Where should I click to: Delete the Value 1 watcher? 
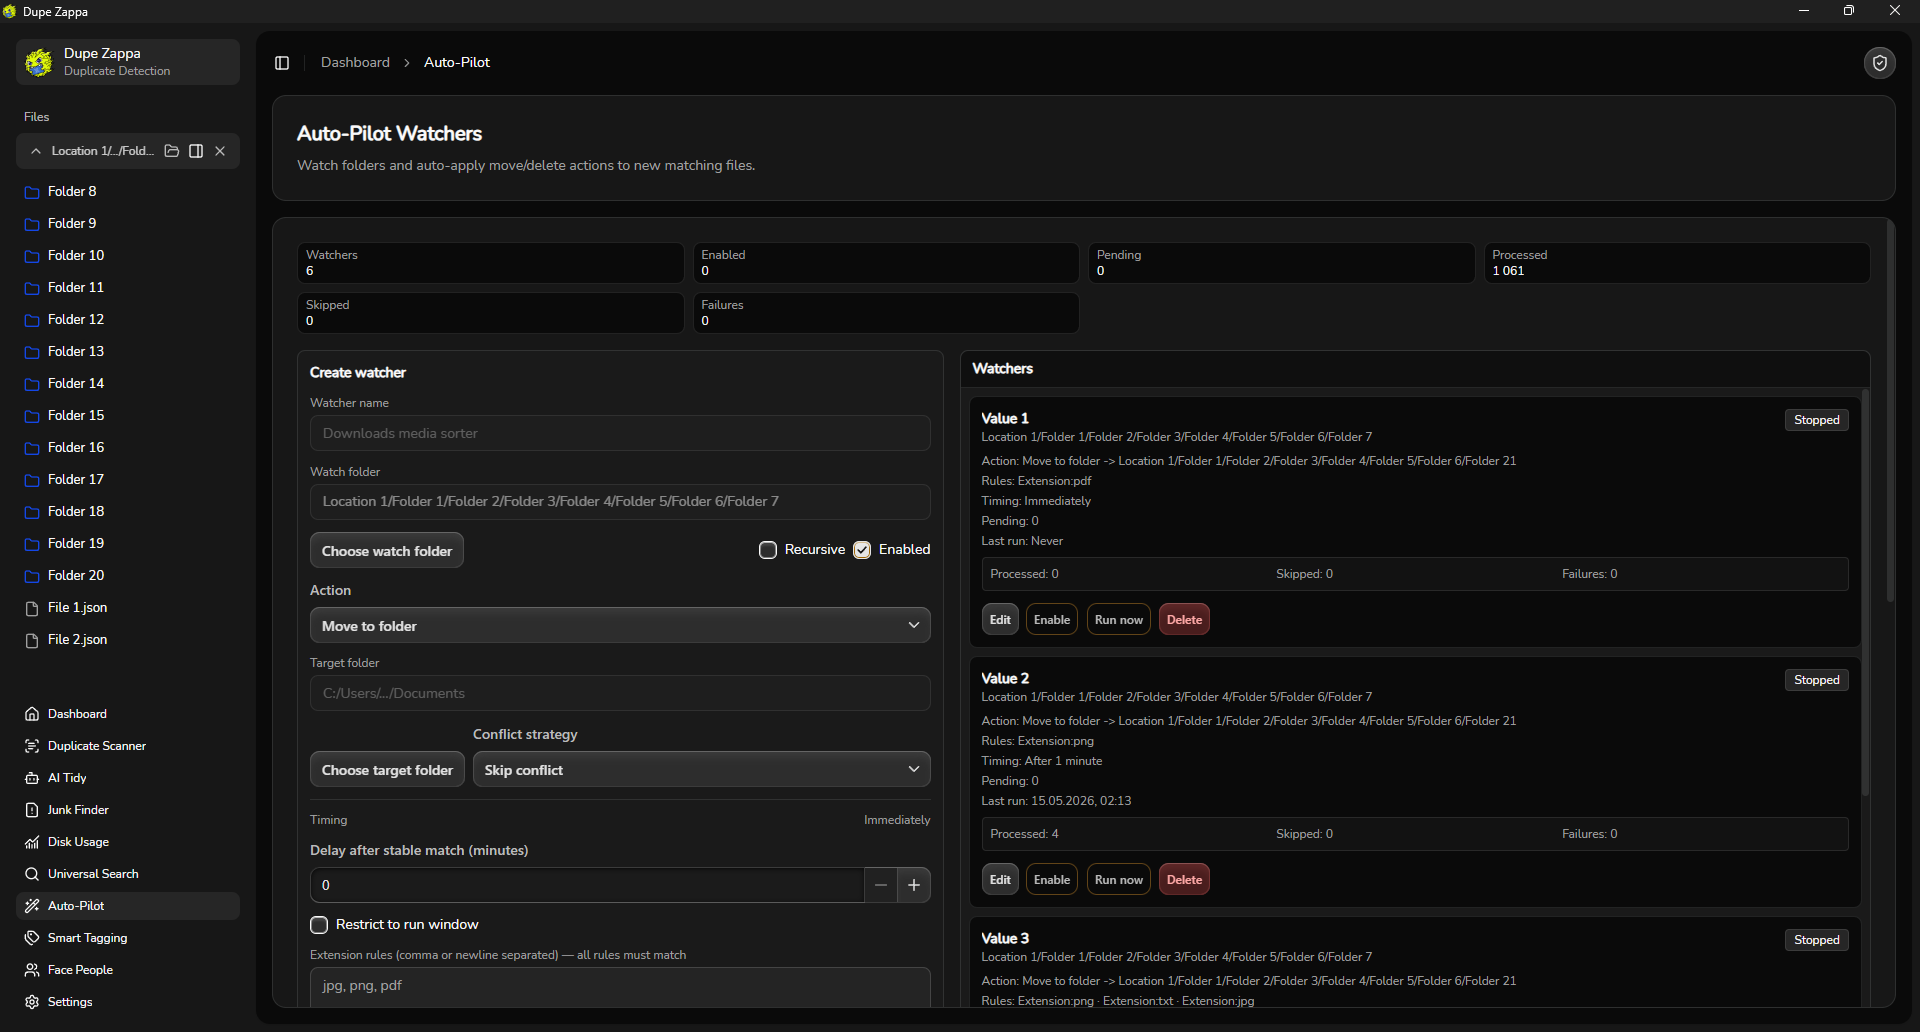(x=1184, y=620)
